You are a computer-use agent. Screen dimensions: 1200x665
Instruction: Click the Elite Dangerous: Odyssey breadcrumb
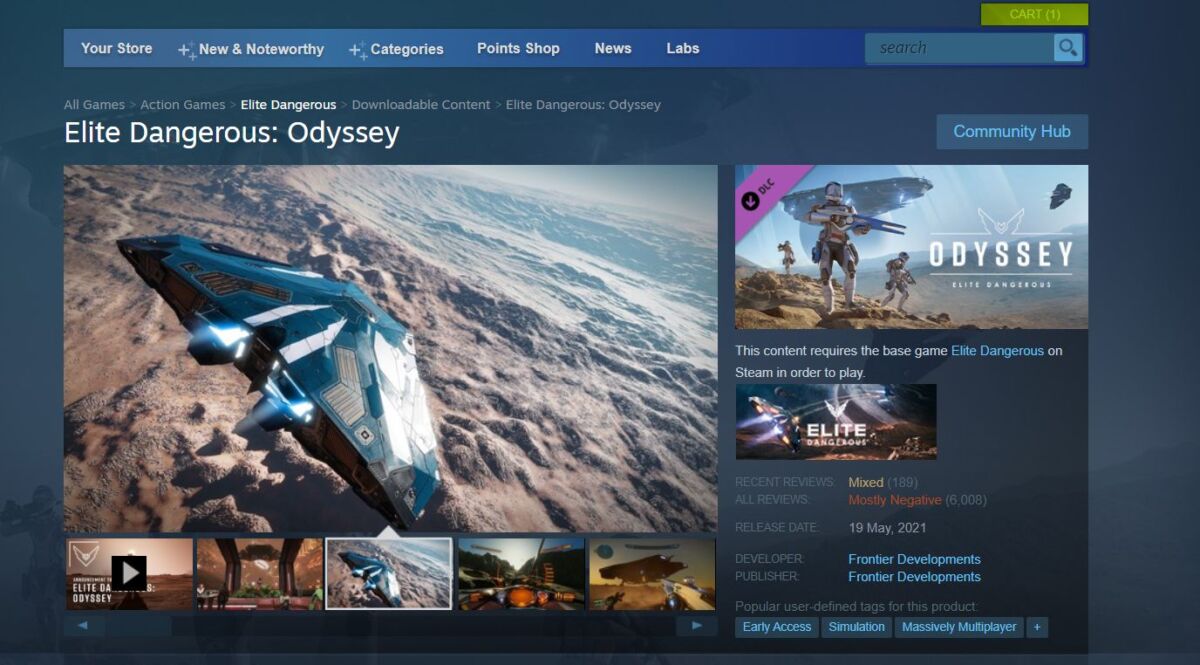coord(583,104)
